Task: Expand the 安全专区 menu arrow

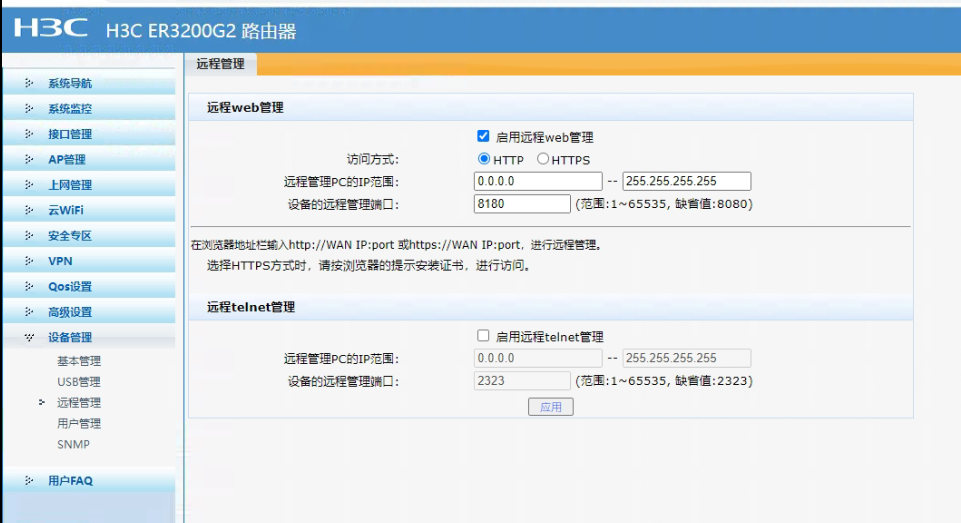Action: [x=29, y=235]
